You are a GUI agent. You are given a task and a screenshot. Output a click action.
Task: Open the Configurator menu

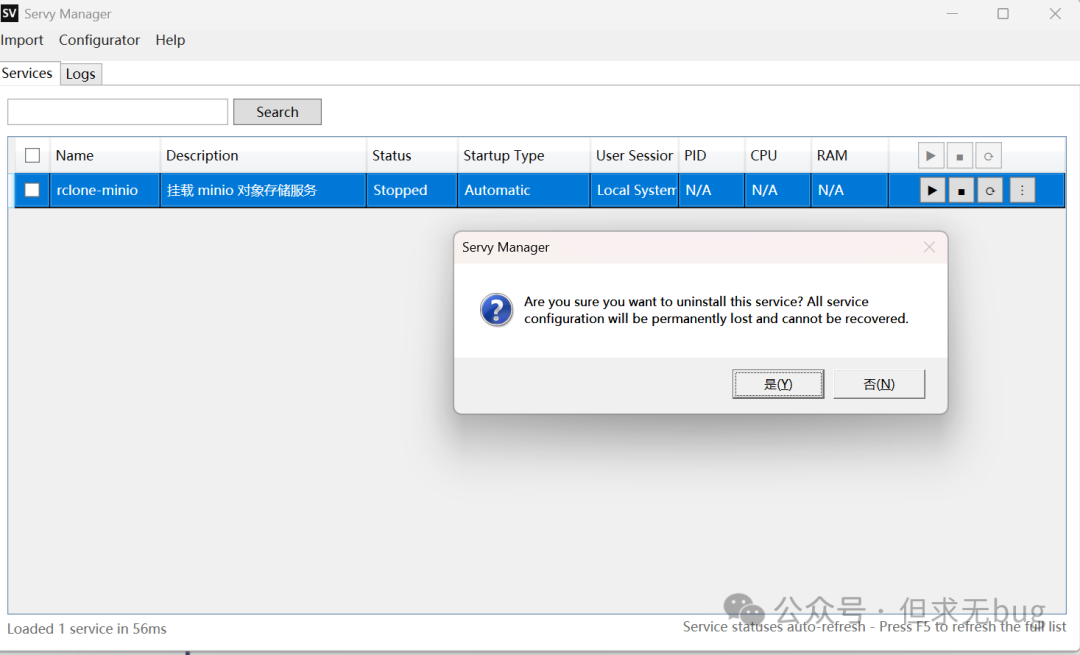[x=99, y=40]
